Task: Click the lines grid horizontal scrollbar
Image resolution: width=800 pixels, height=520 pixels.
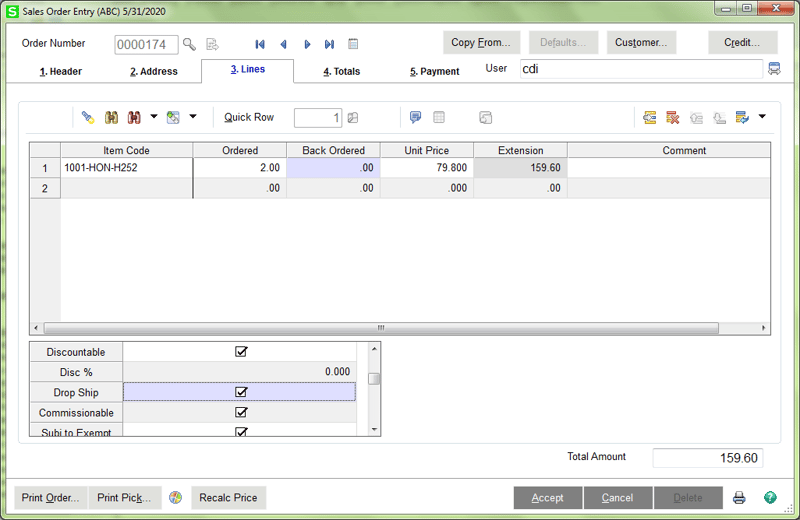Action: (380, 328)
